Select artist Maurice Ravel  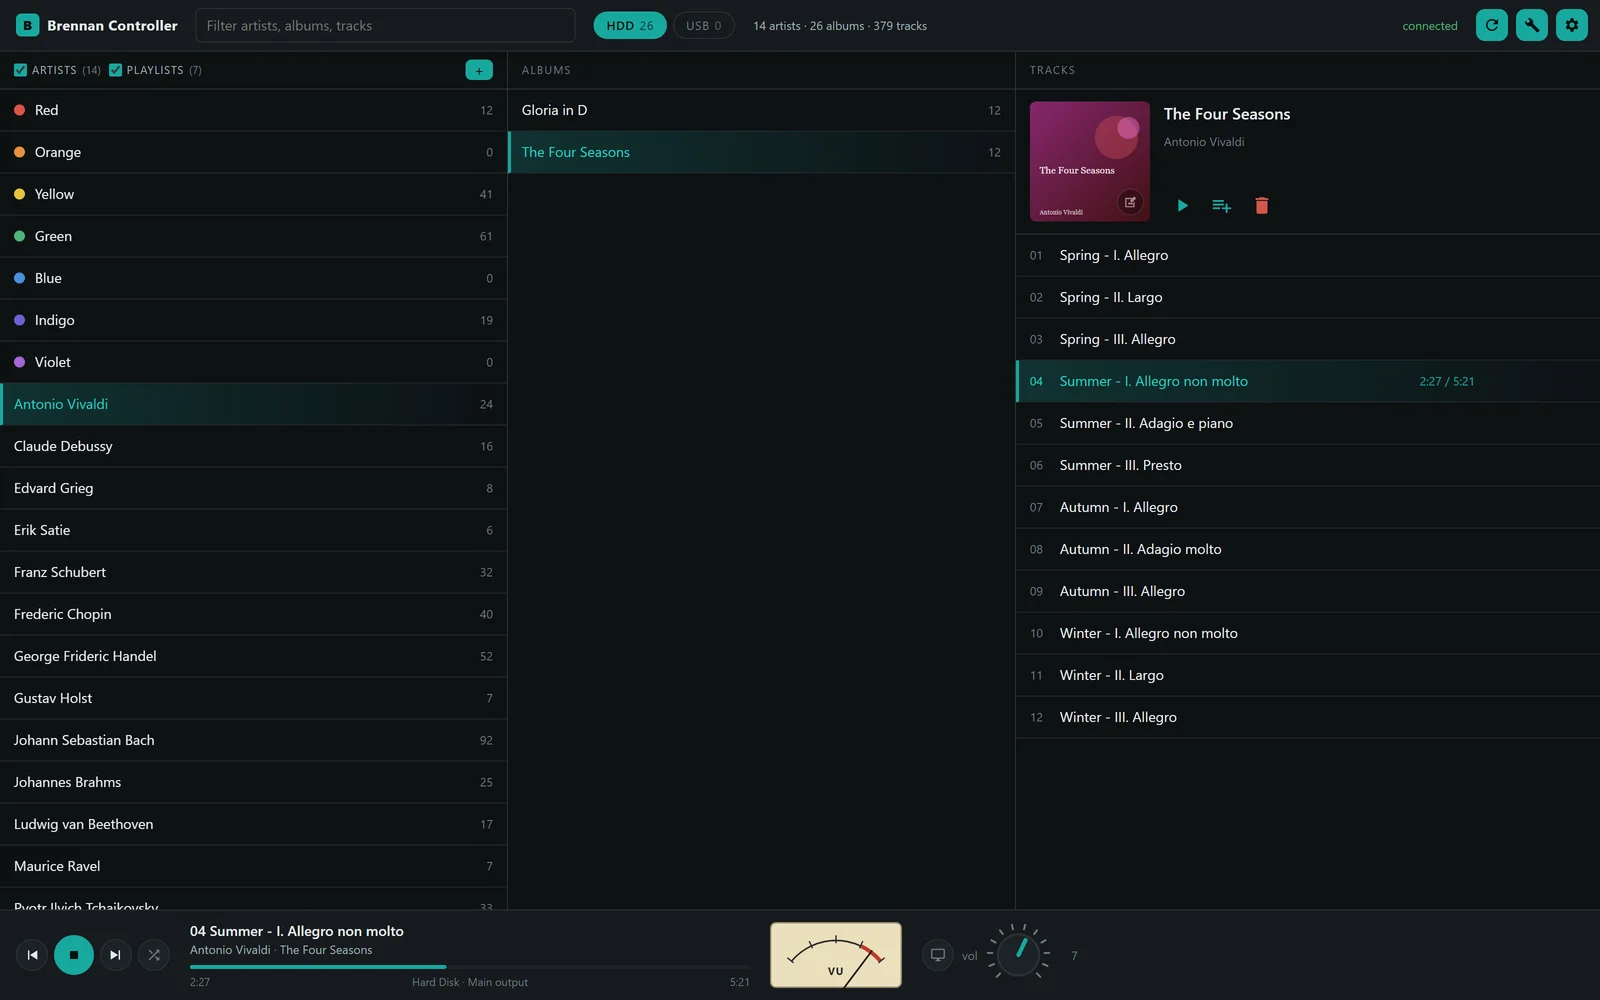pyautogui.click(x=253, y=866)
